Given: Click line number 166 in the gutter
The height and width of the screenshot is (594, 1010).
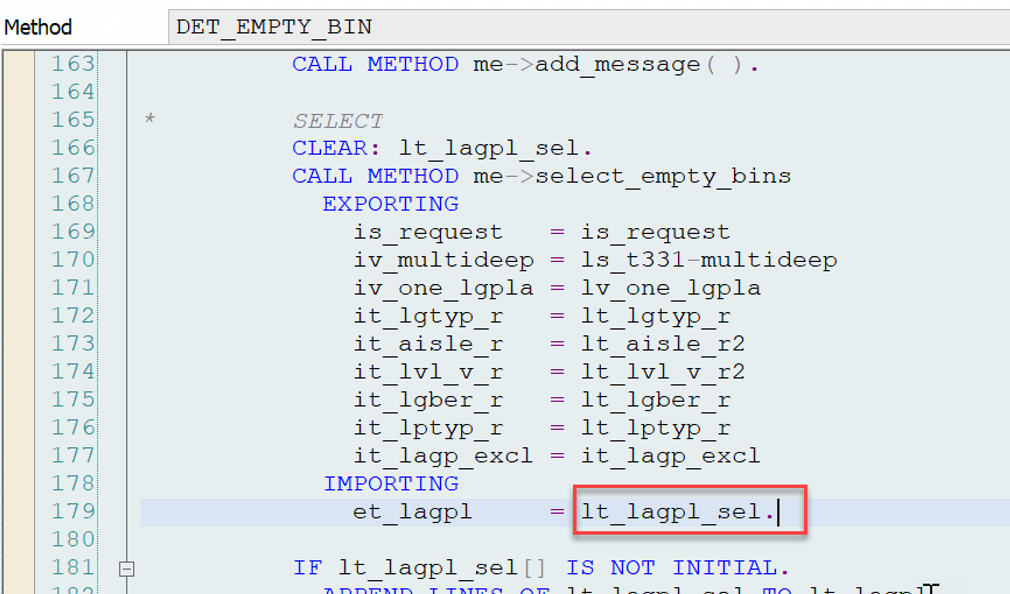Looking at the screenshot, I should tap(73, 148).
